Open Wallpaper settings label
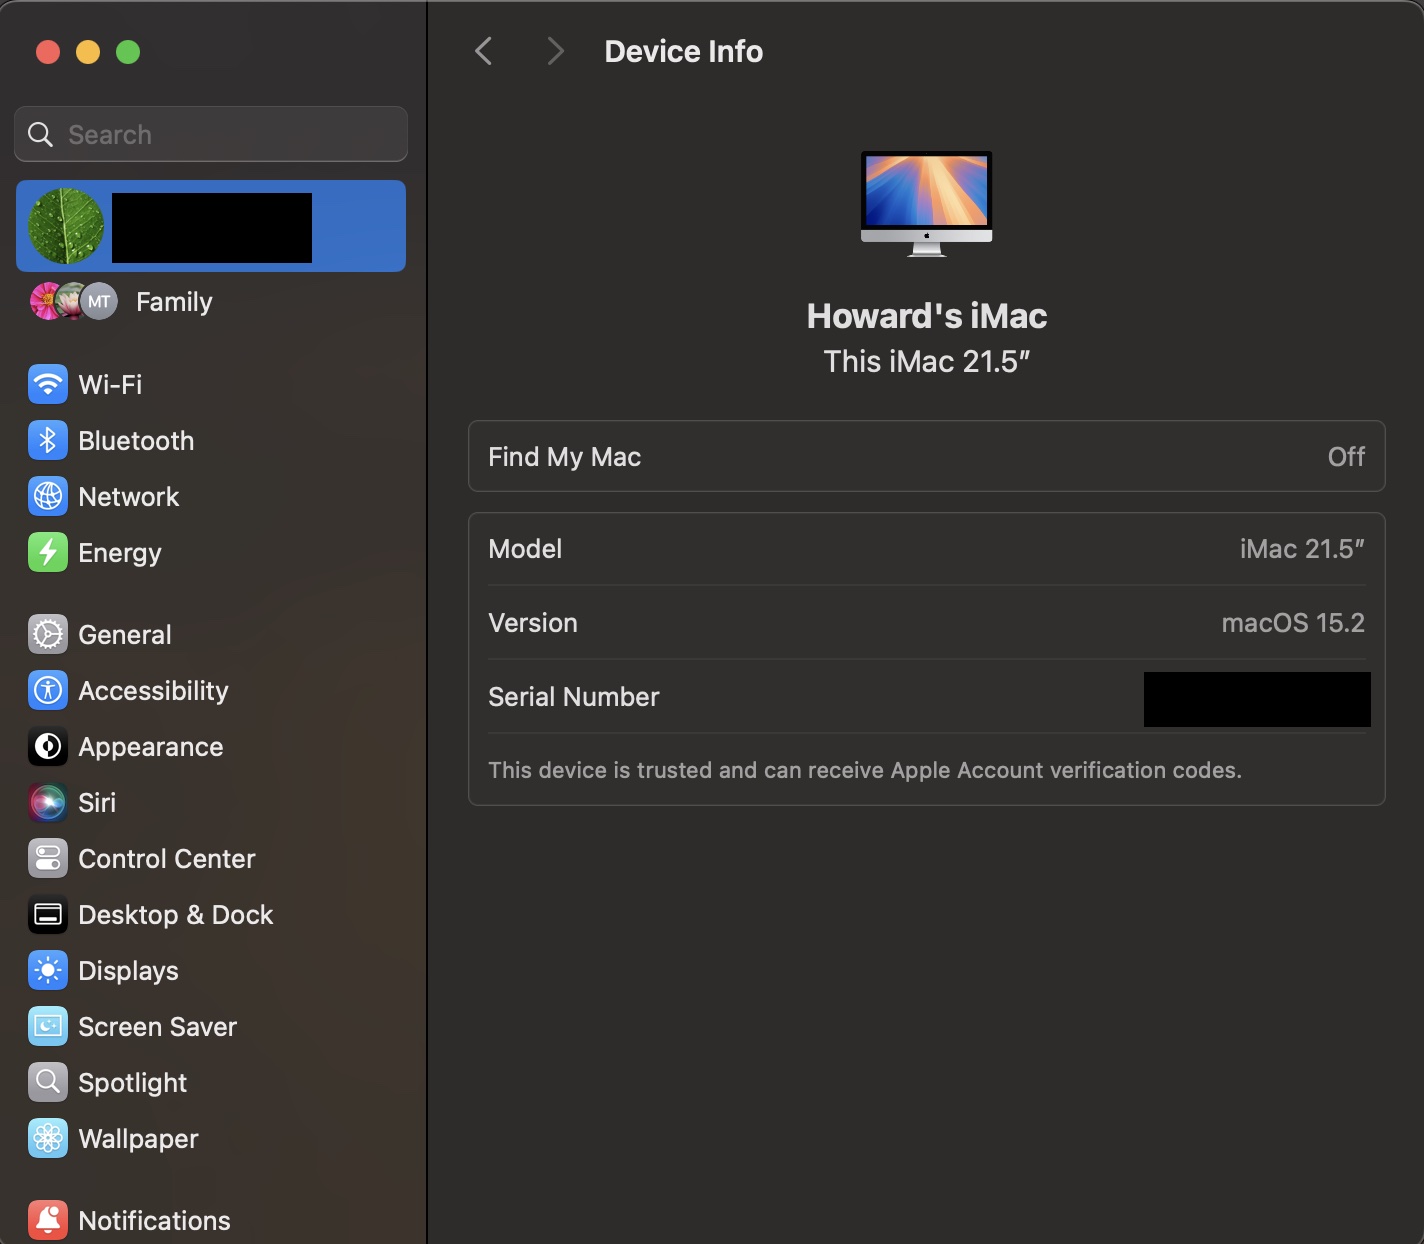Viewport: 1424px width, 1244px height. [138, 1139]
